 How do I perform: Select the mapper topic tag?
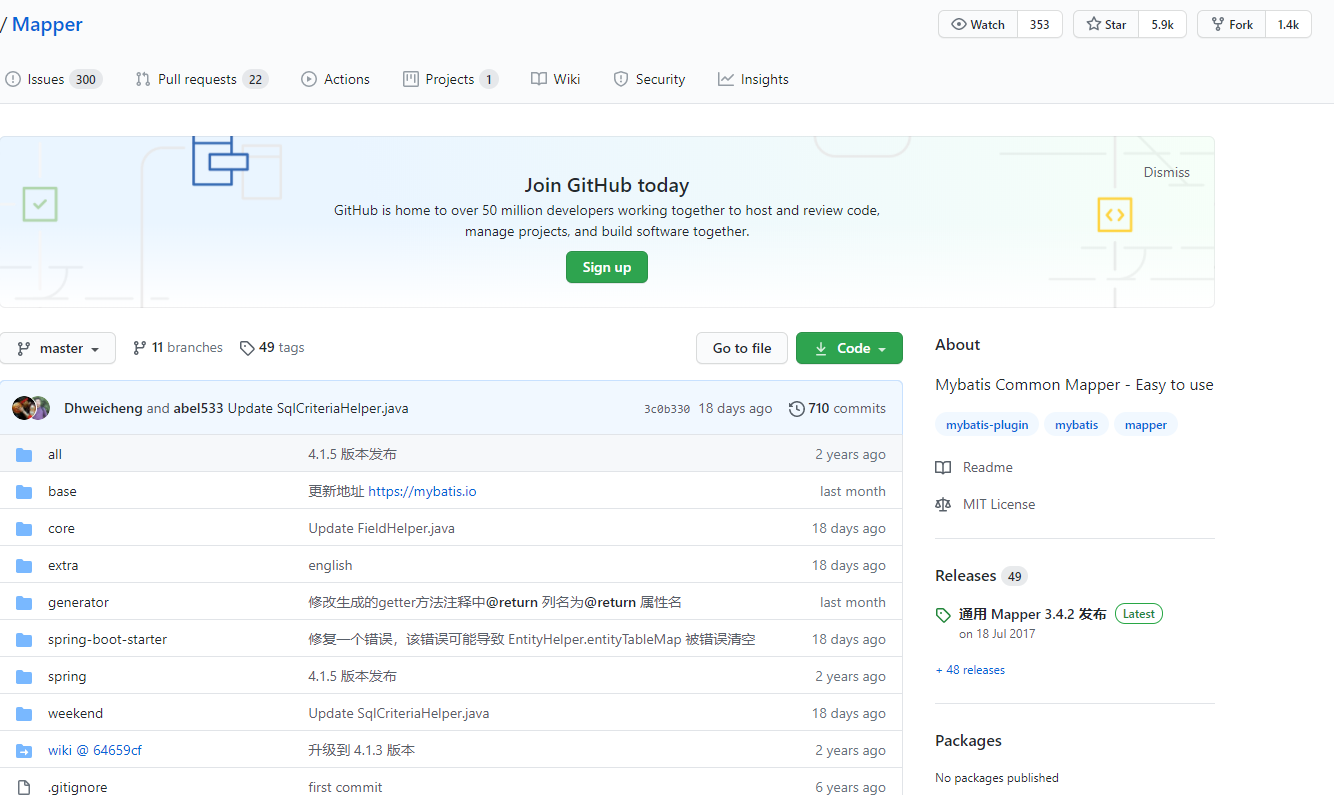coord(1146,425)
